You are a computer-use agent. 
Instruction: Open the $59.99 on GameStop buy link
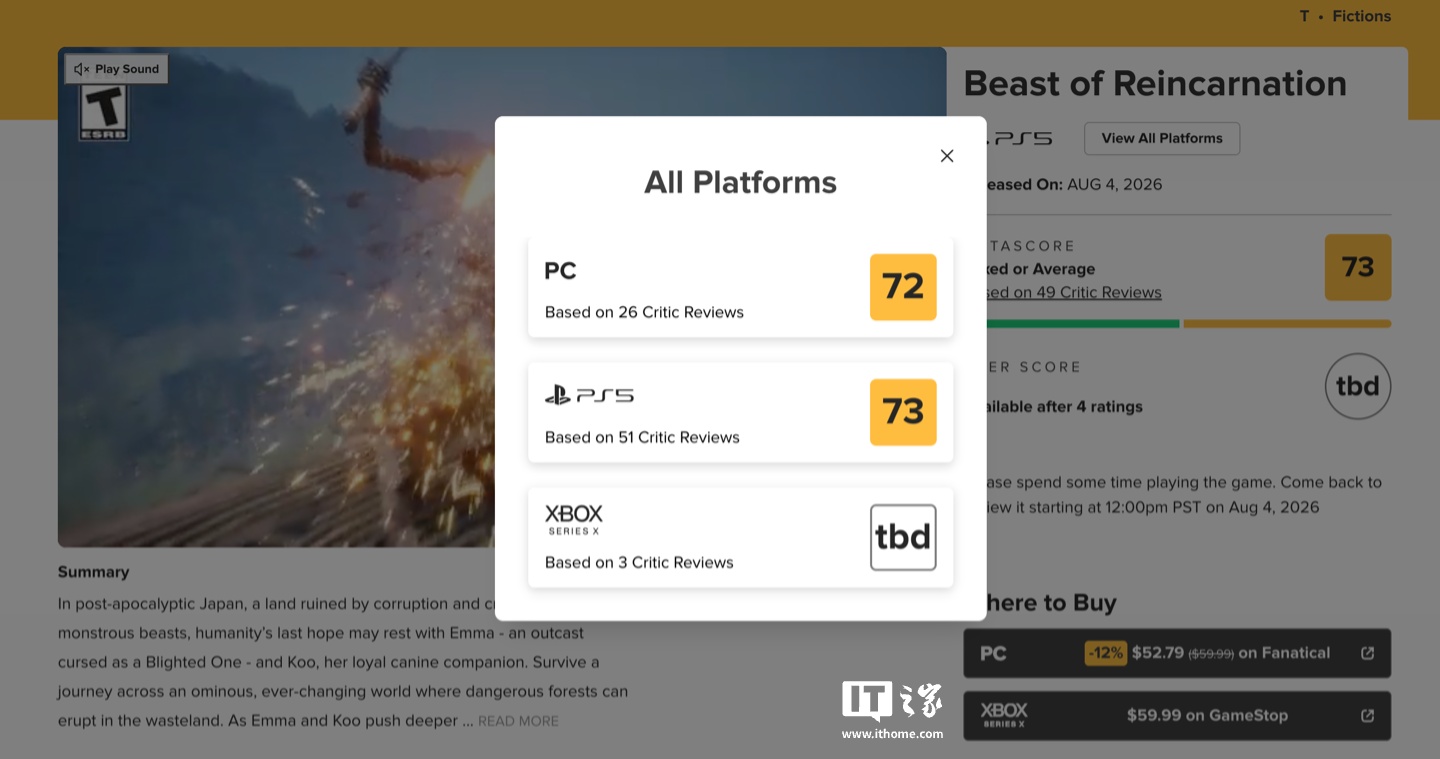(x=1177, y=716)
